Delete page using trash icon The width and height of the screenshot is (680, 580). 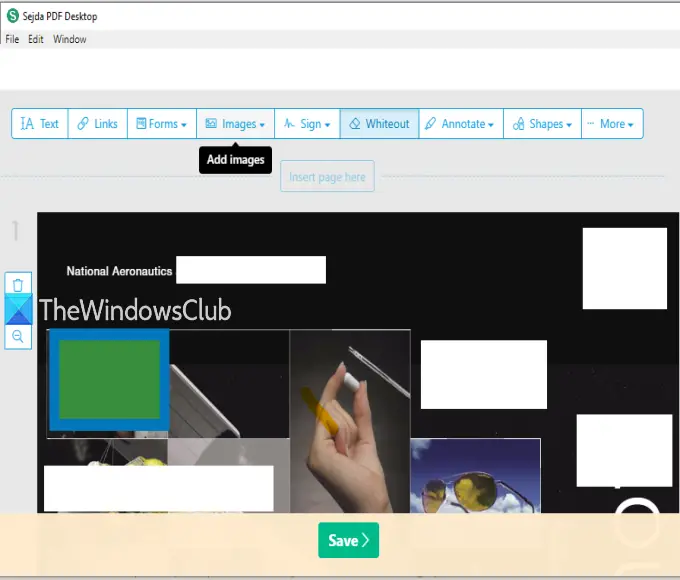click(18, 285)
